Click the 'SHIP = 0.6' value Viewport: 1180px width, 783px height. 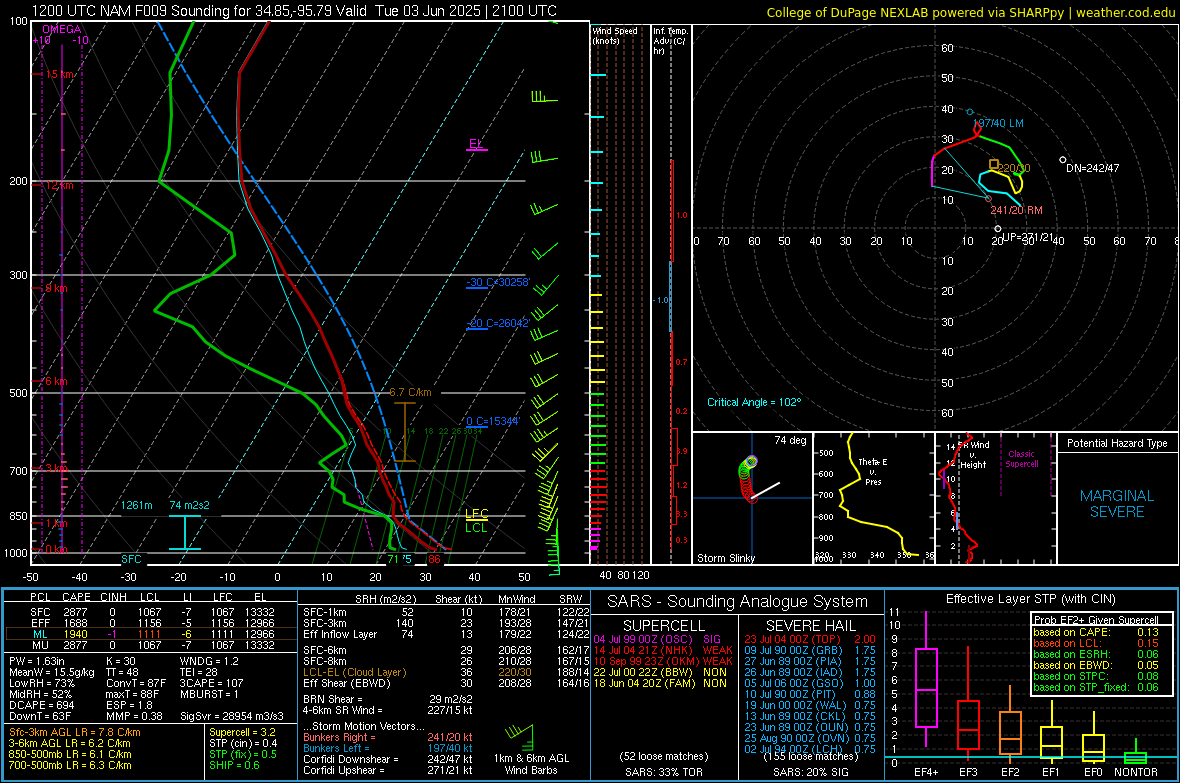(234, 765)
